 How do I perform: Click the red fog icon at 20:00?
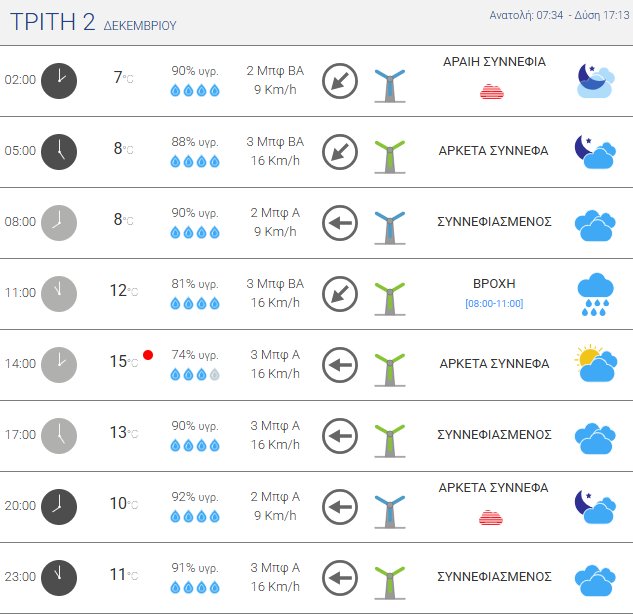click(491, 516)
